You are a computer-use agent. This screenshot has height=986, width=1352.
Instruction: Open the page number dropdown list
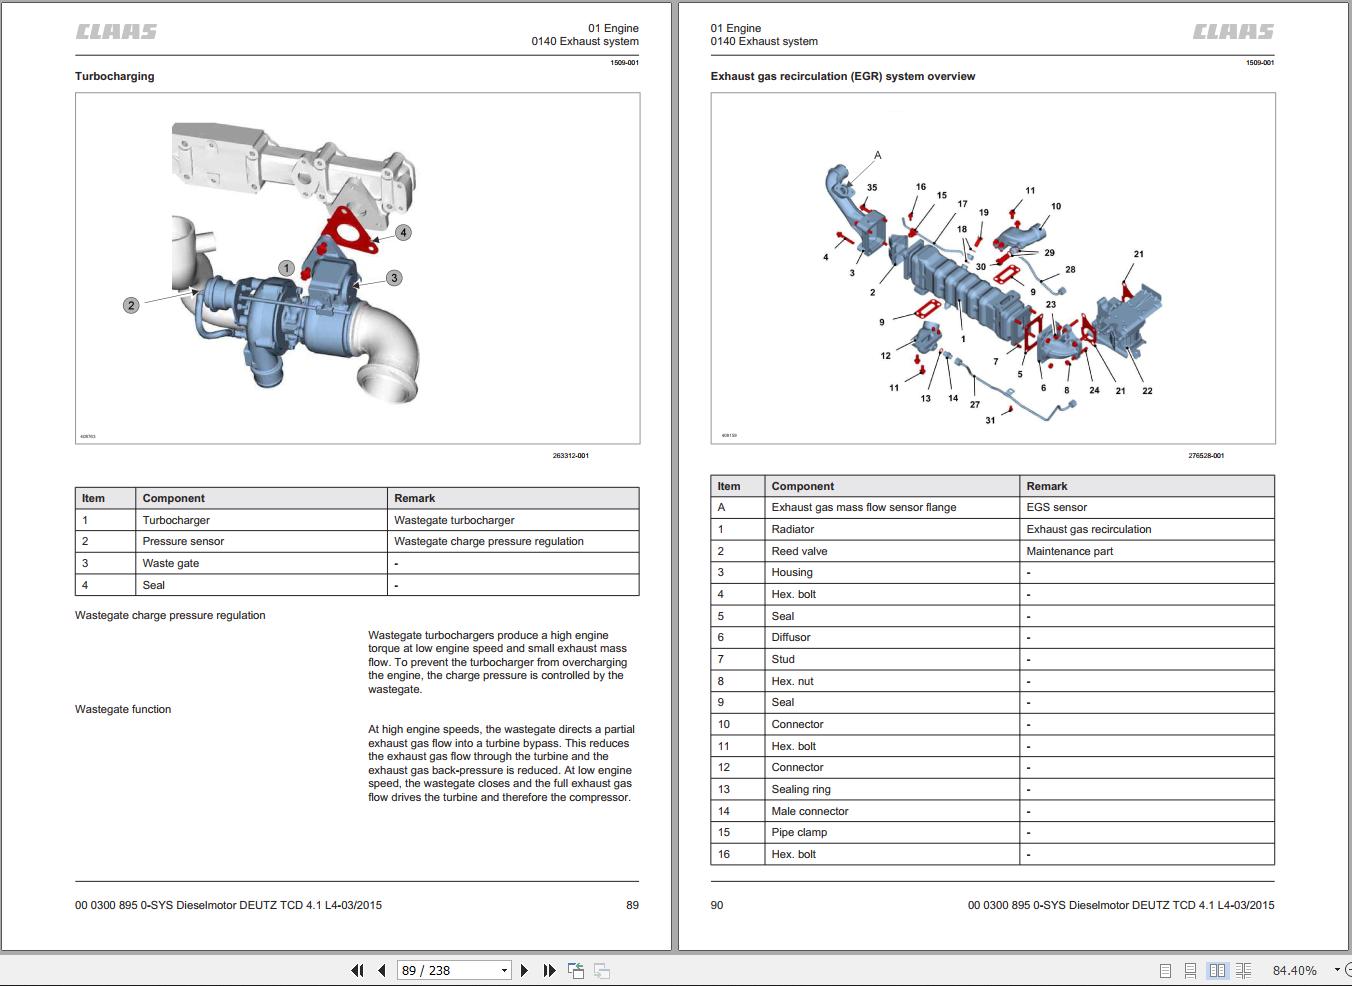point(504,970)
